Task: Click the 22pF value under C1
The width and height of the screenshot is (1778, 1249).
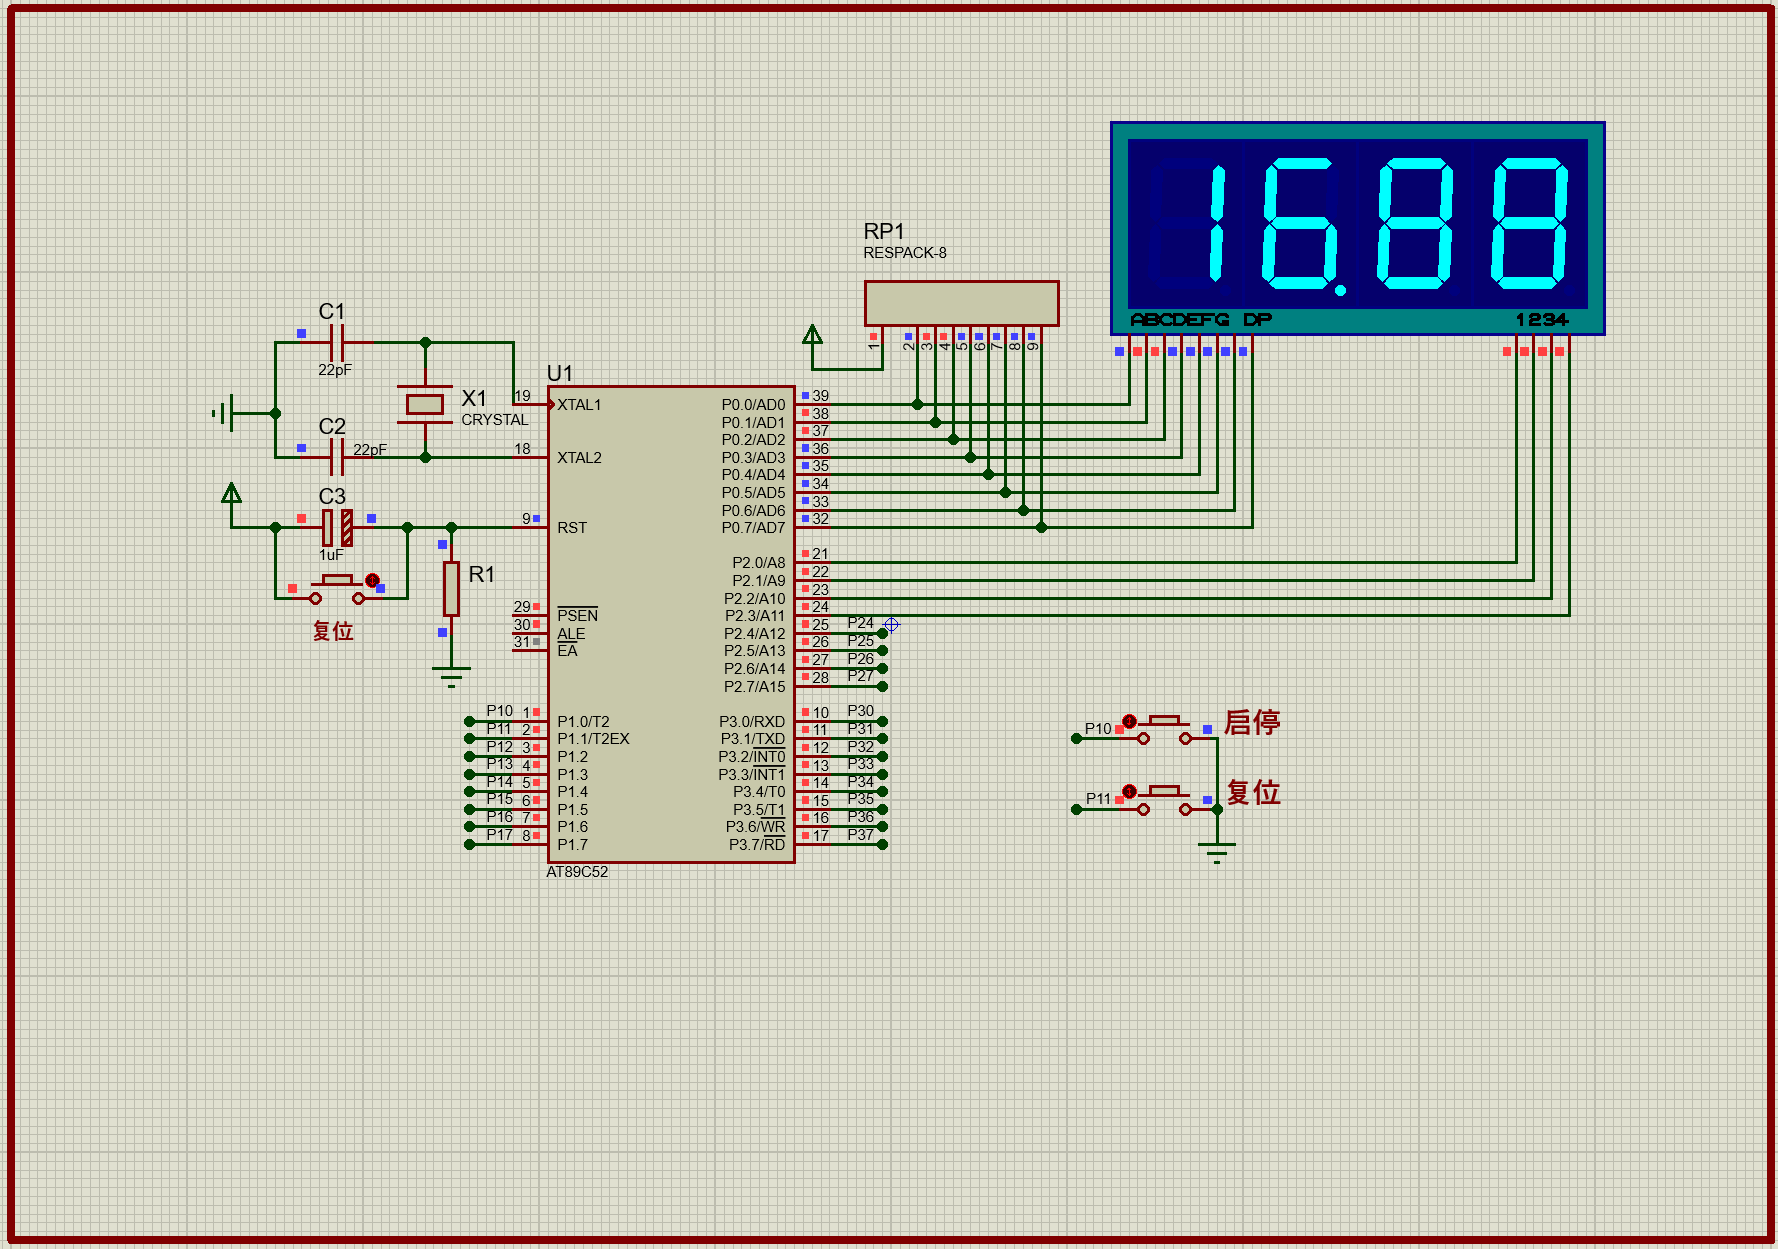Action: click(x=335, y=370)
